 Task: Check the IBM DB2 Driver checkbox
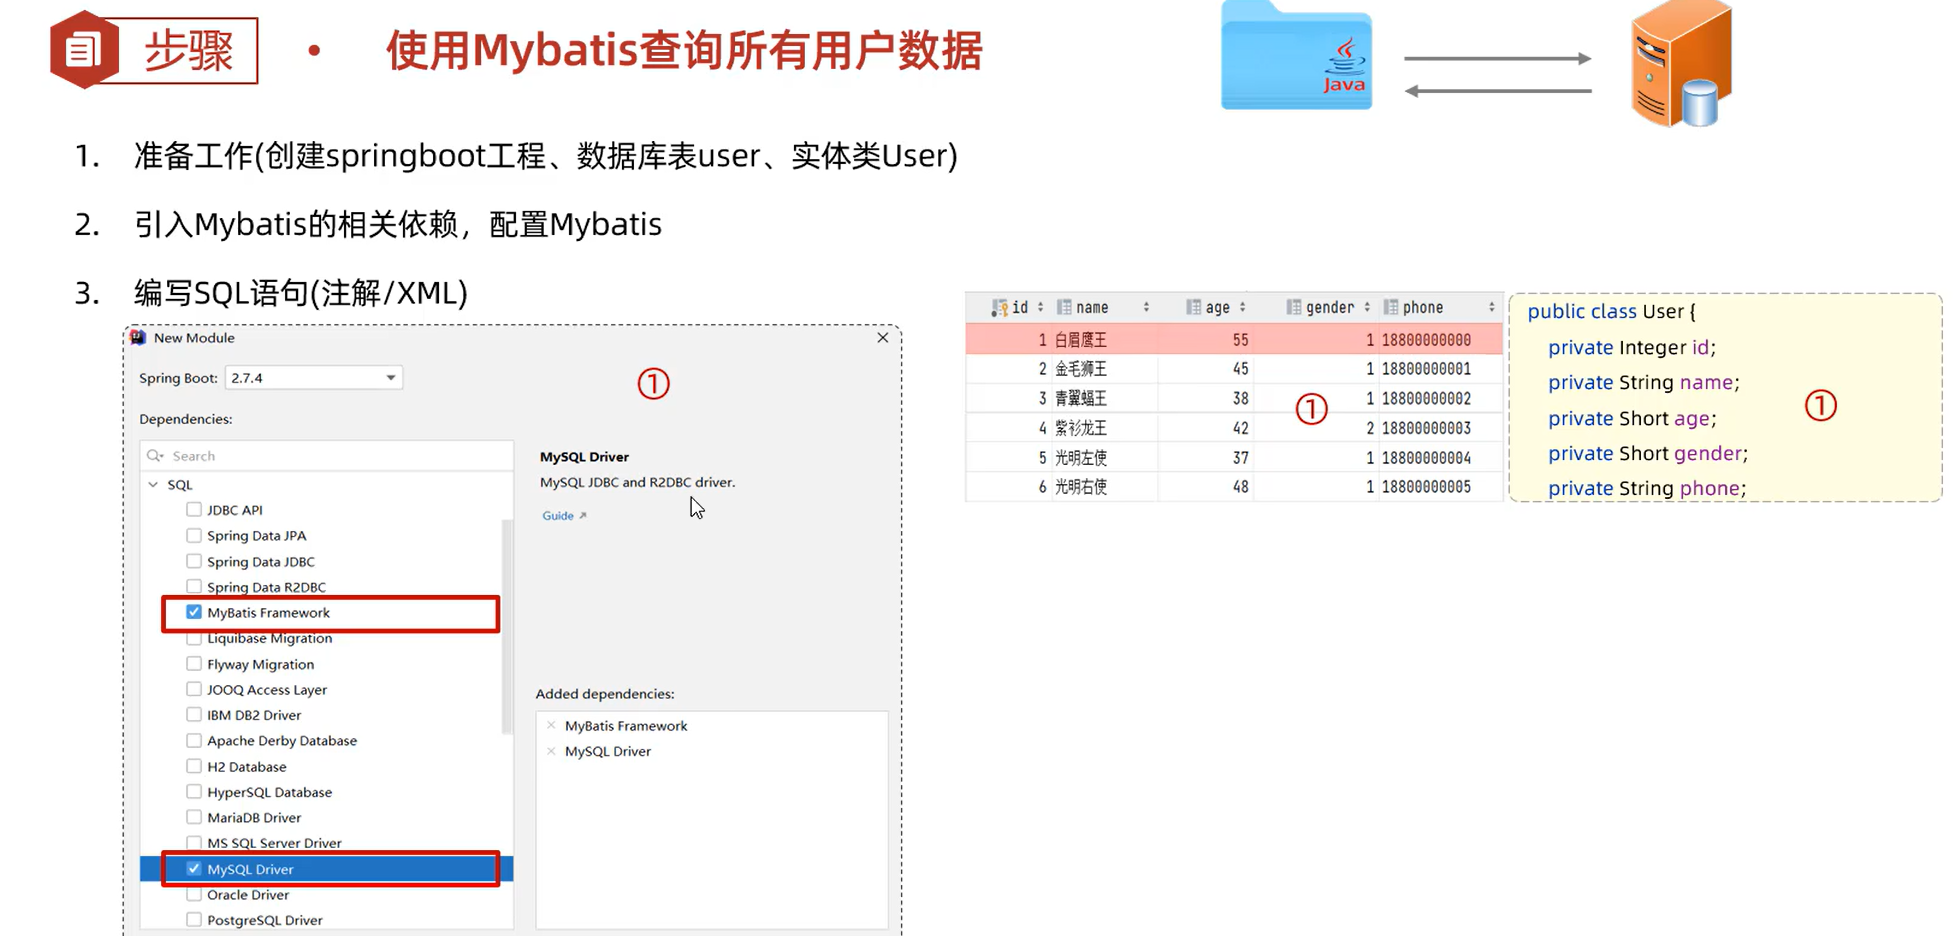pos(194,715)
